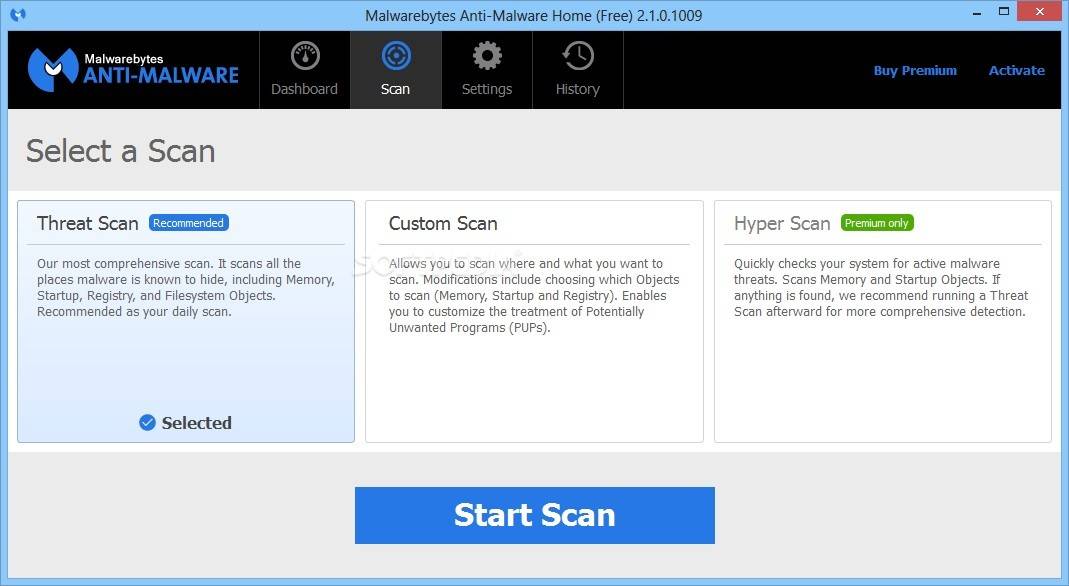Image resolution: width=1069 pixels, height=586 pixels.
Task: Click the Dashboard gauge icon
Action: click(304, 56)
